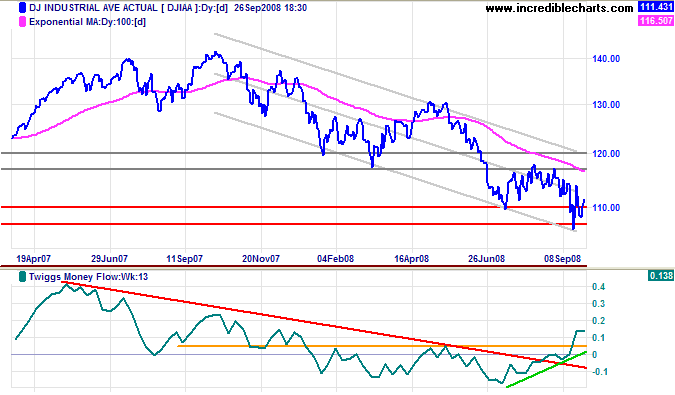Click the red descending trendline on money flow
Image resolution: width=675 pixels, height=395 pixels.
click(x=324, y=325)
